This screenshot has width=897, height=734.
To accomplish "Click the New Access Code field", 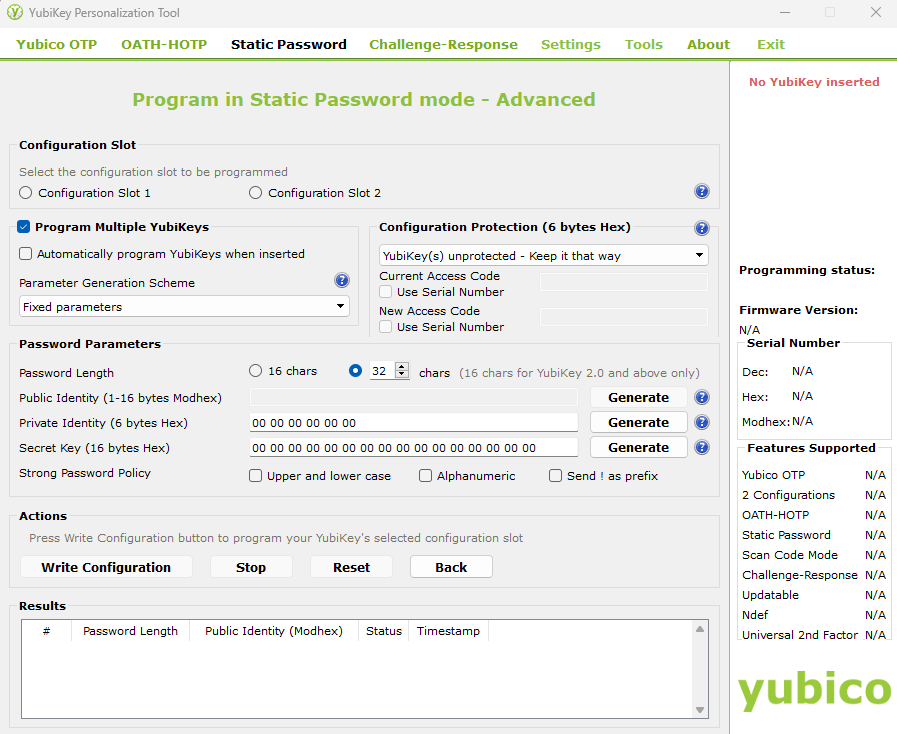I will [624, 317].
